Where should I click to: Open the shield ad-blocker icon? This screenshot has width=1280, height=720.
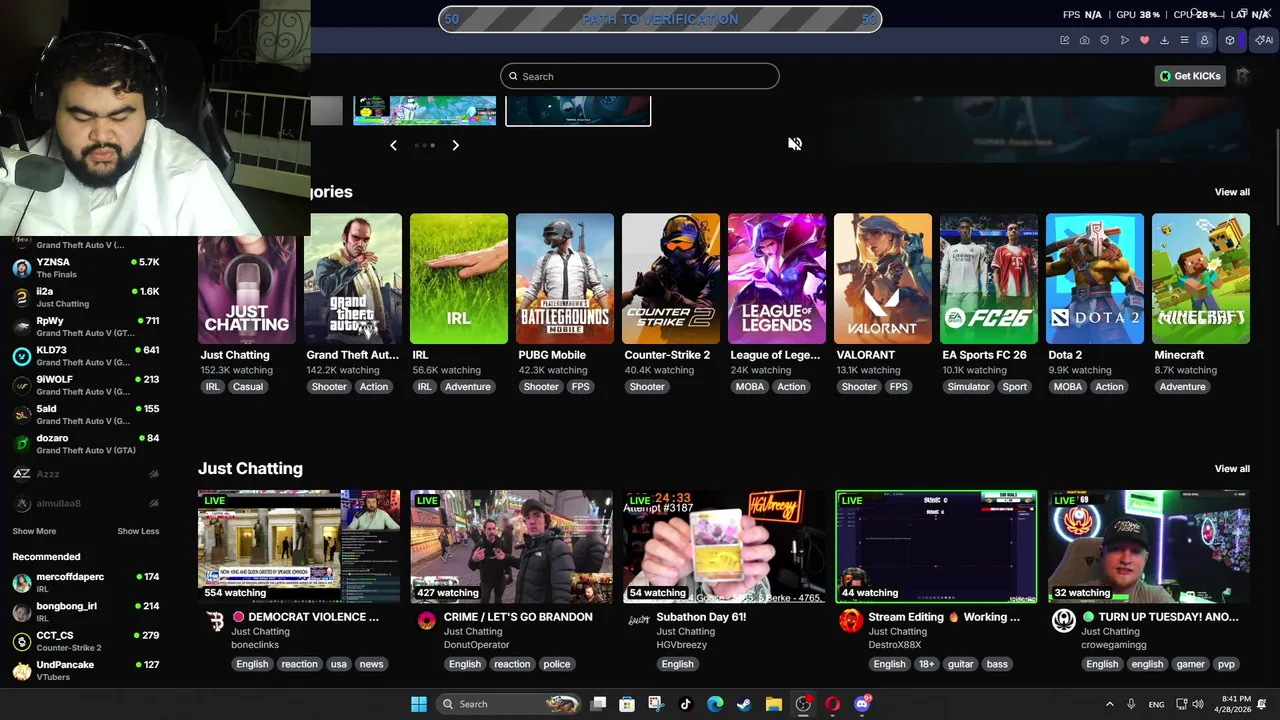1105,40
